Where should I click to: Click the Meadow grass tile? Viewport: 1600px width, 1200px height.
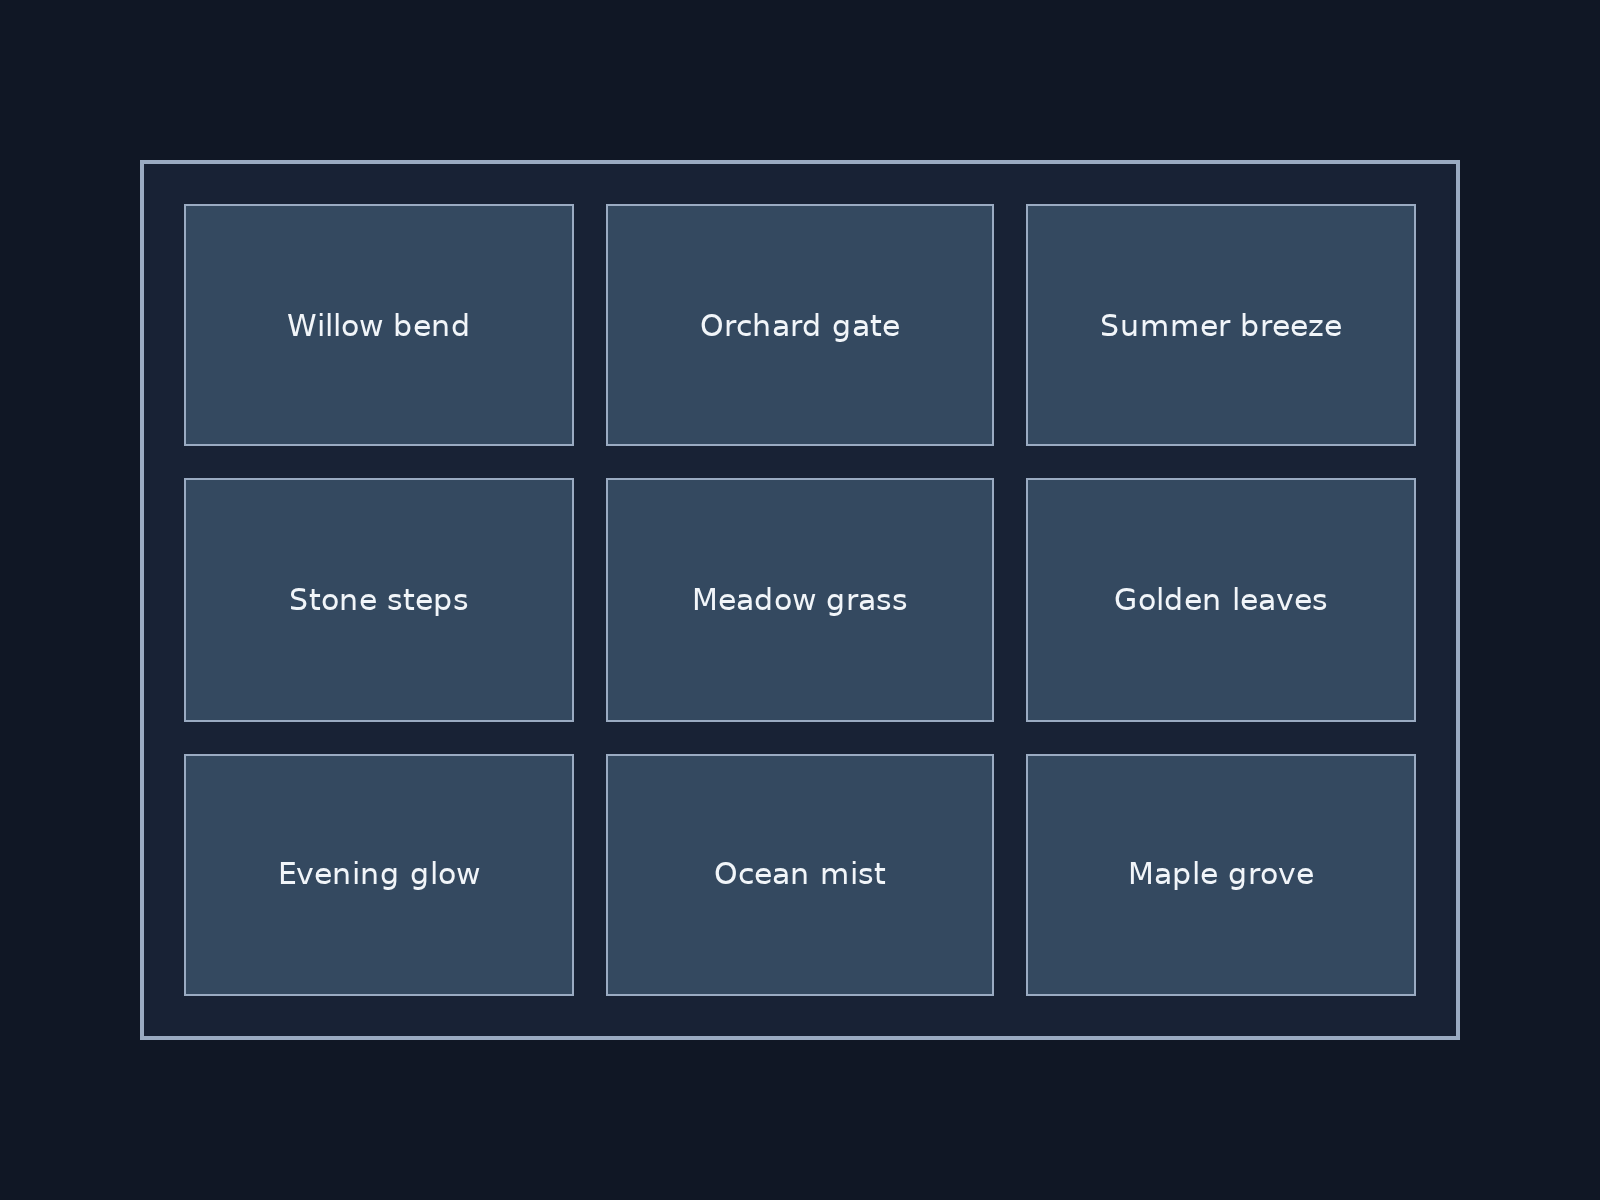pyautogui.click(x=800, y=600)
